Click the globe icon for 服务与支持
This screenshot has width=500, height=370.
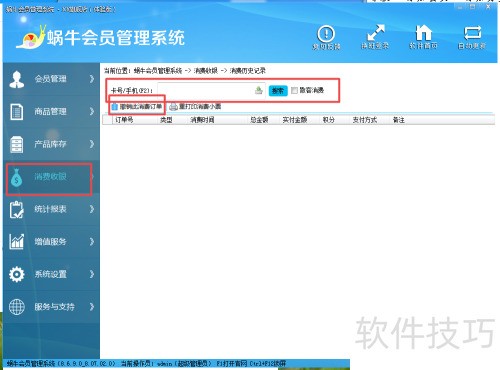click(17, 307)
